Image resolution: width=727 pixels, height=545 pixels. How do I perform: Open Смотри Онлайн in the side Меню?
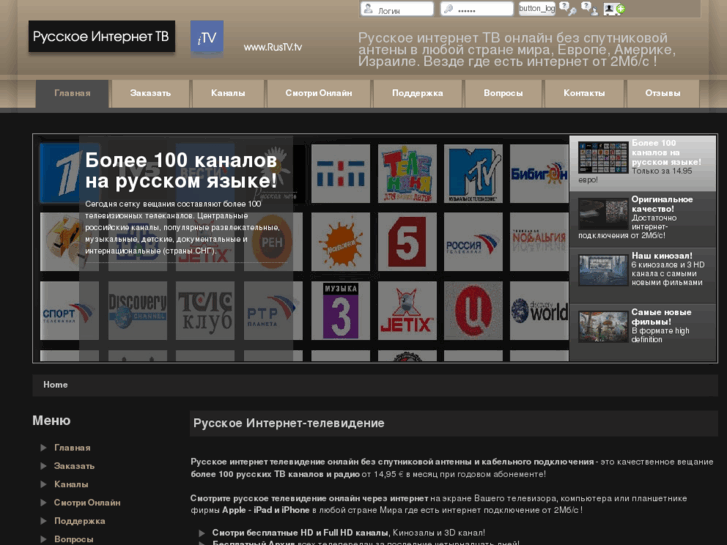pos(87,502)
